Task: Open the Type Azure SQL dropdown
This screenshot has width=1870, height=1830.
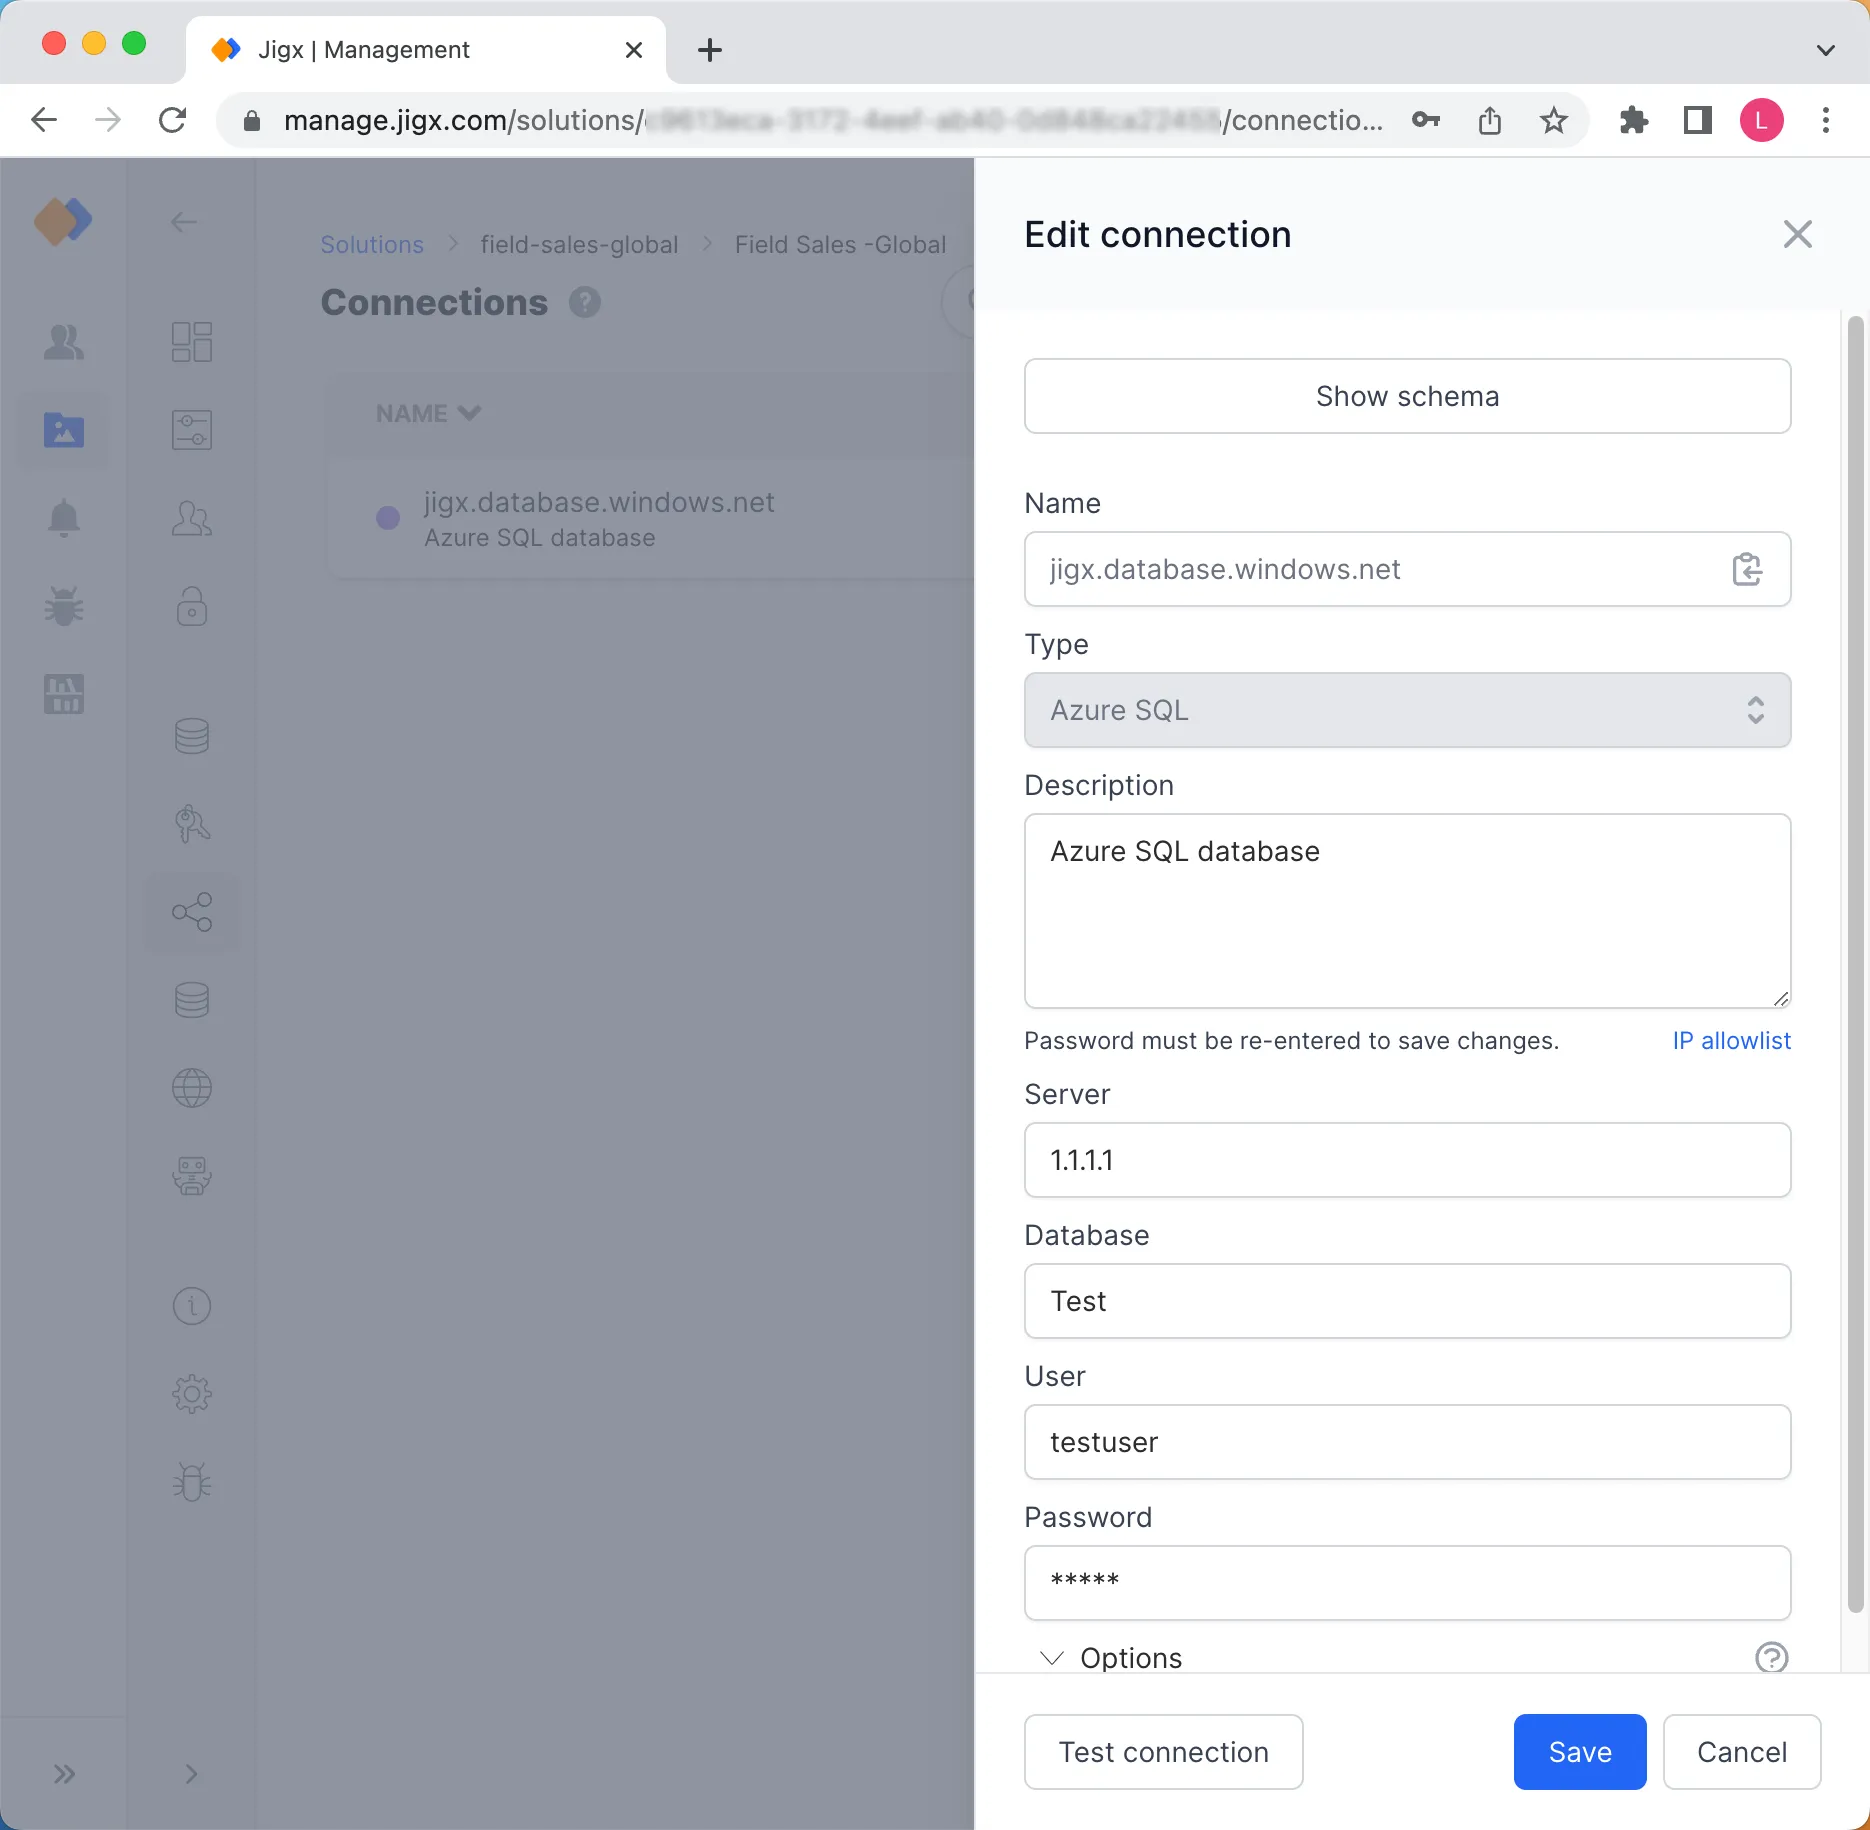Action: 1408,710
